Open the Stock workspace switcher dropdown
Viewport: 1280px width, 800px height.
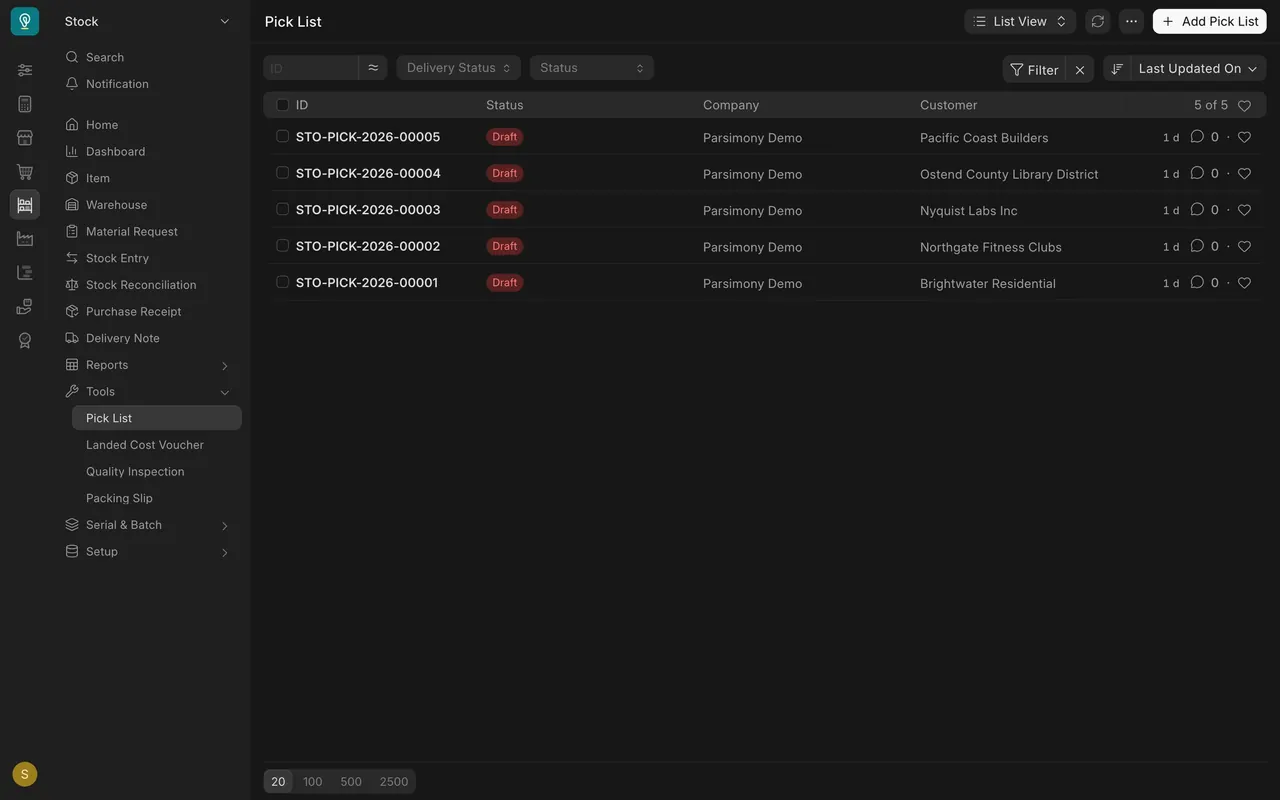[x=148, y=21]
